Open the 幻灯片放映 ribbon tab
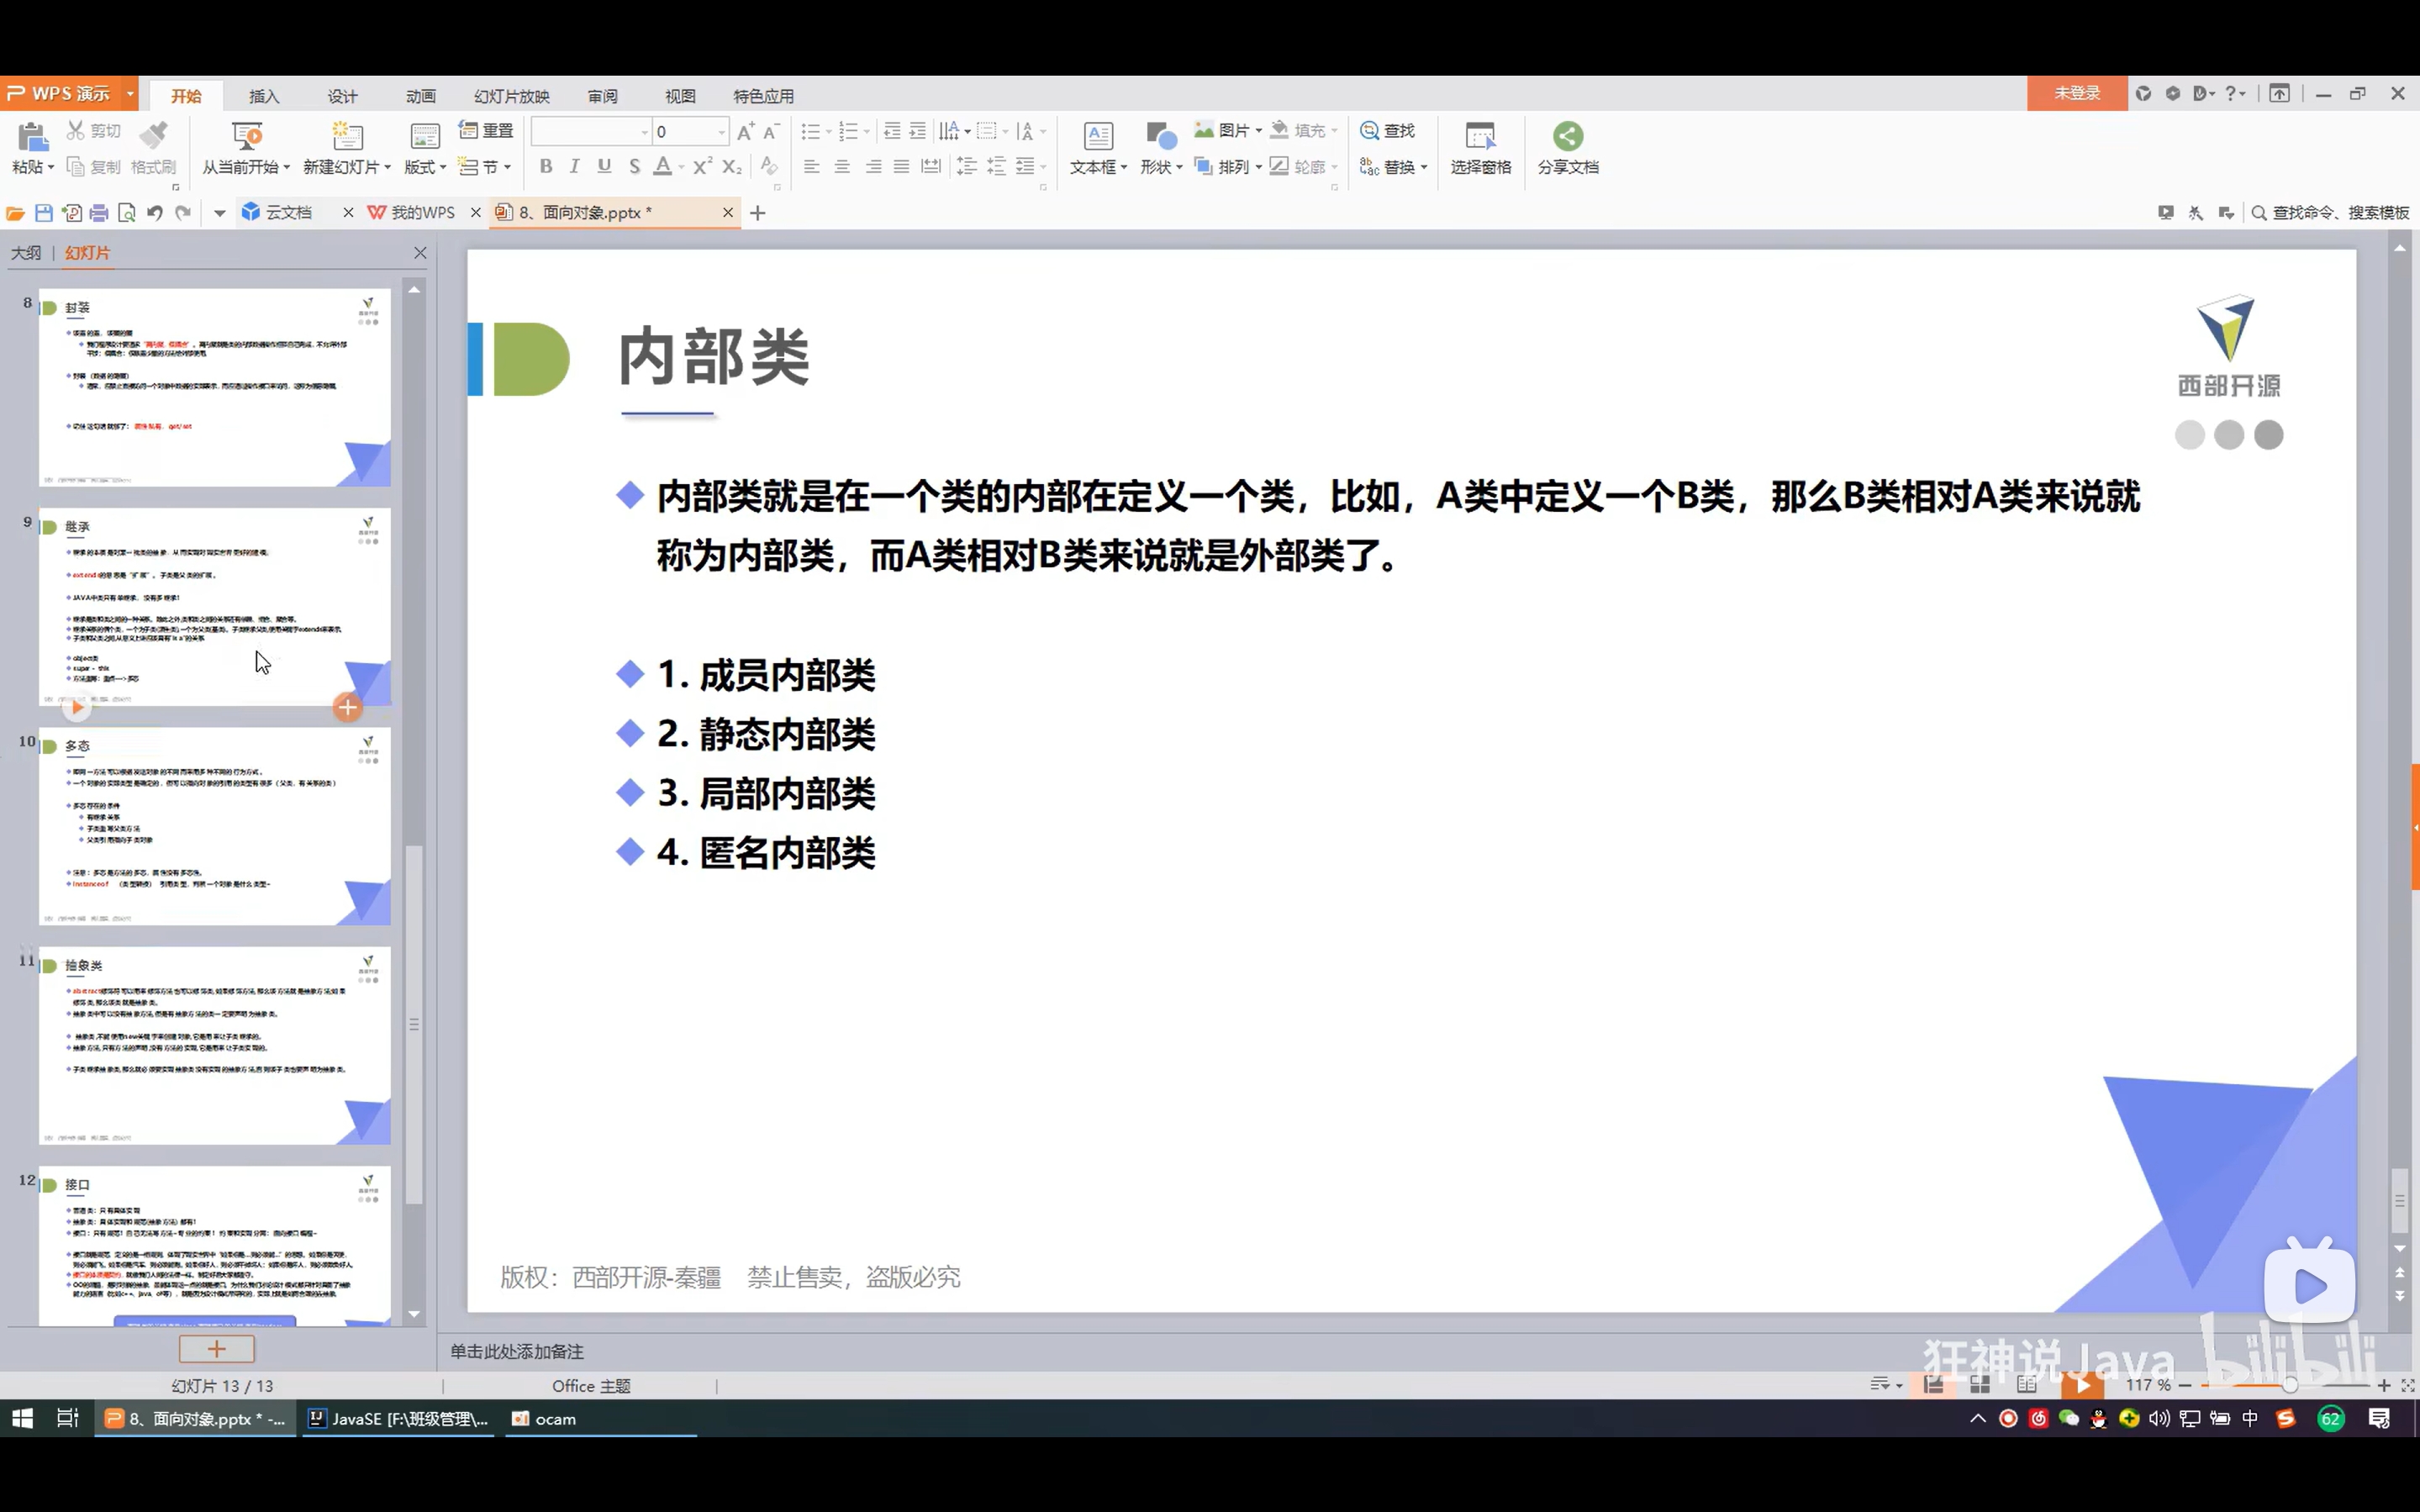Viewport: 2420px width, 1512px height. [x=511, y=96]
